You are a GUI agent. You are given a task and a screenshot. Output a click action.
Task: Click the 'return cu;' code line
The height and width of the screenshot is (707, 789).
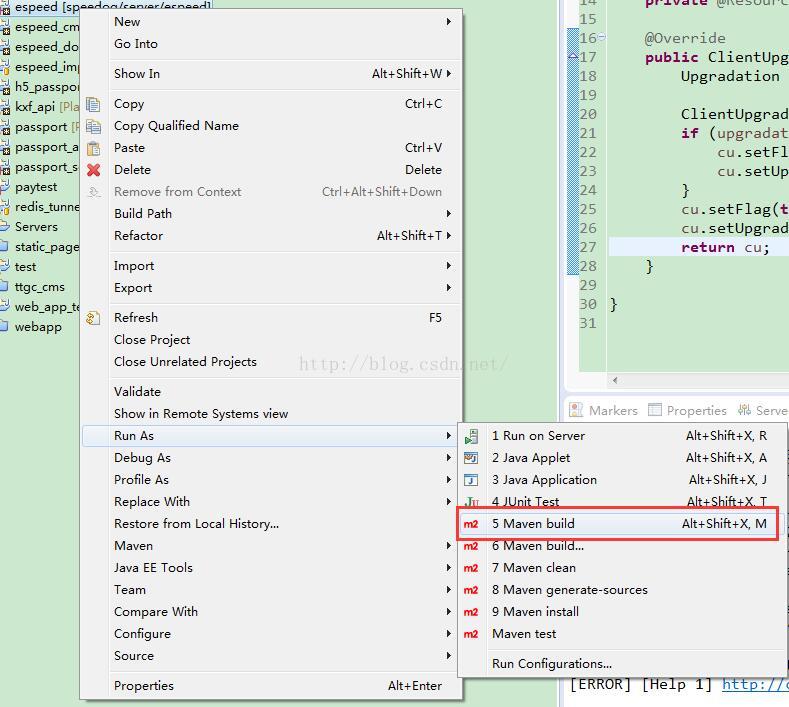point(725,247)
